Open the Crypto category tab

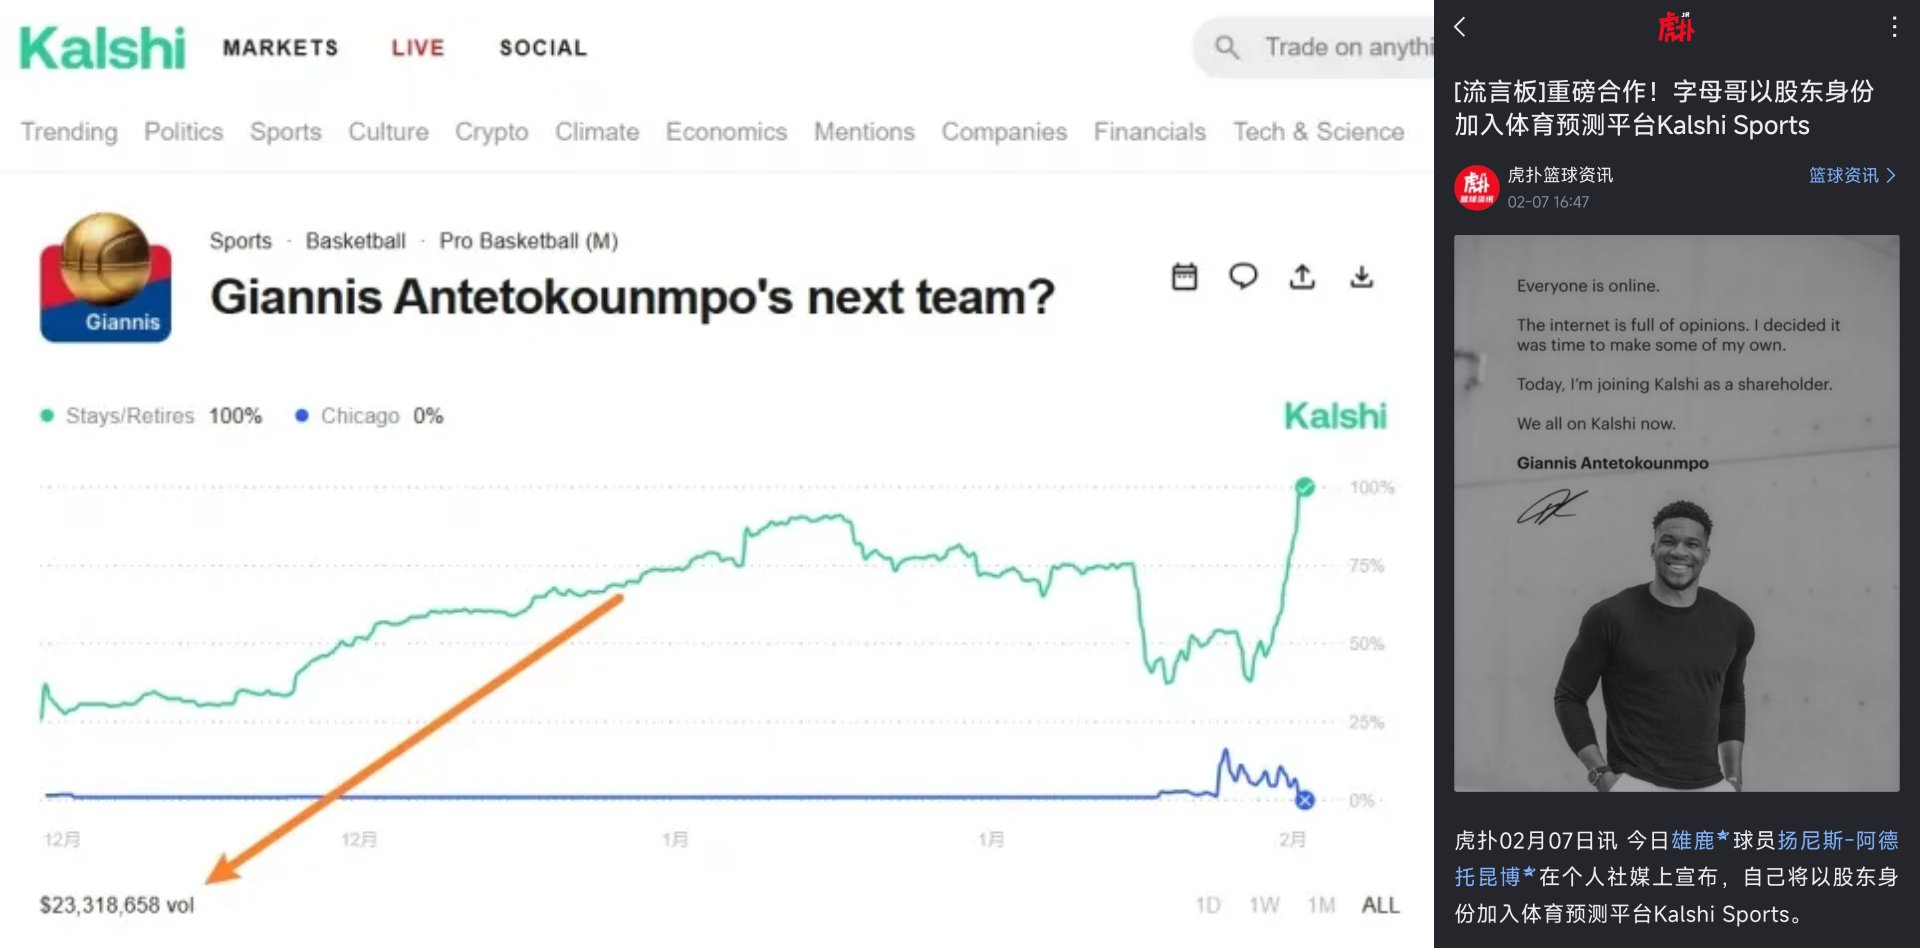click(491, 132)
